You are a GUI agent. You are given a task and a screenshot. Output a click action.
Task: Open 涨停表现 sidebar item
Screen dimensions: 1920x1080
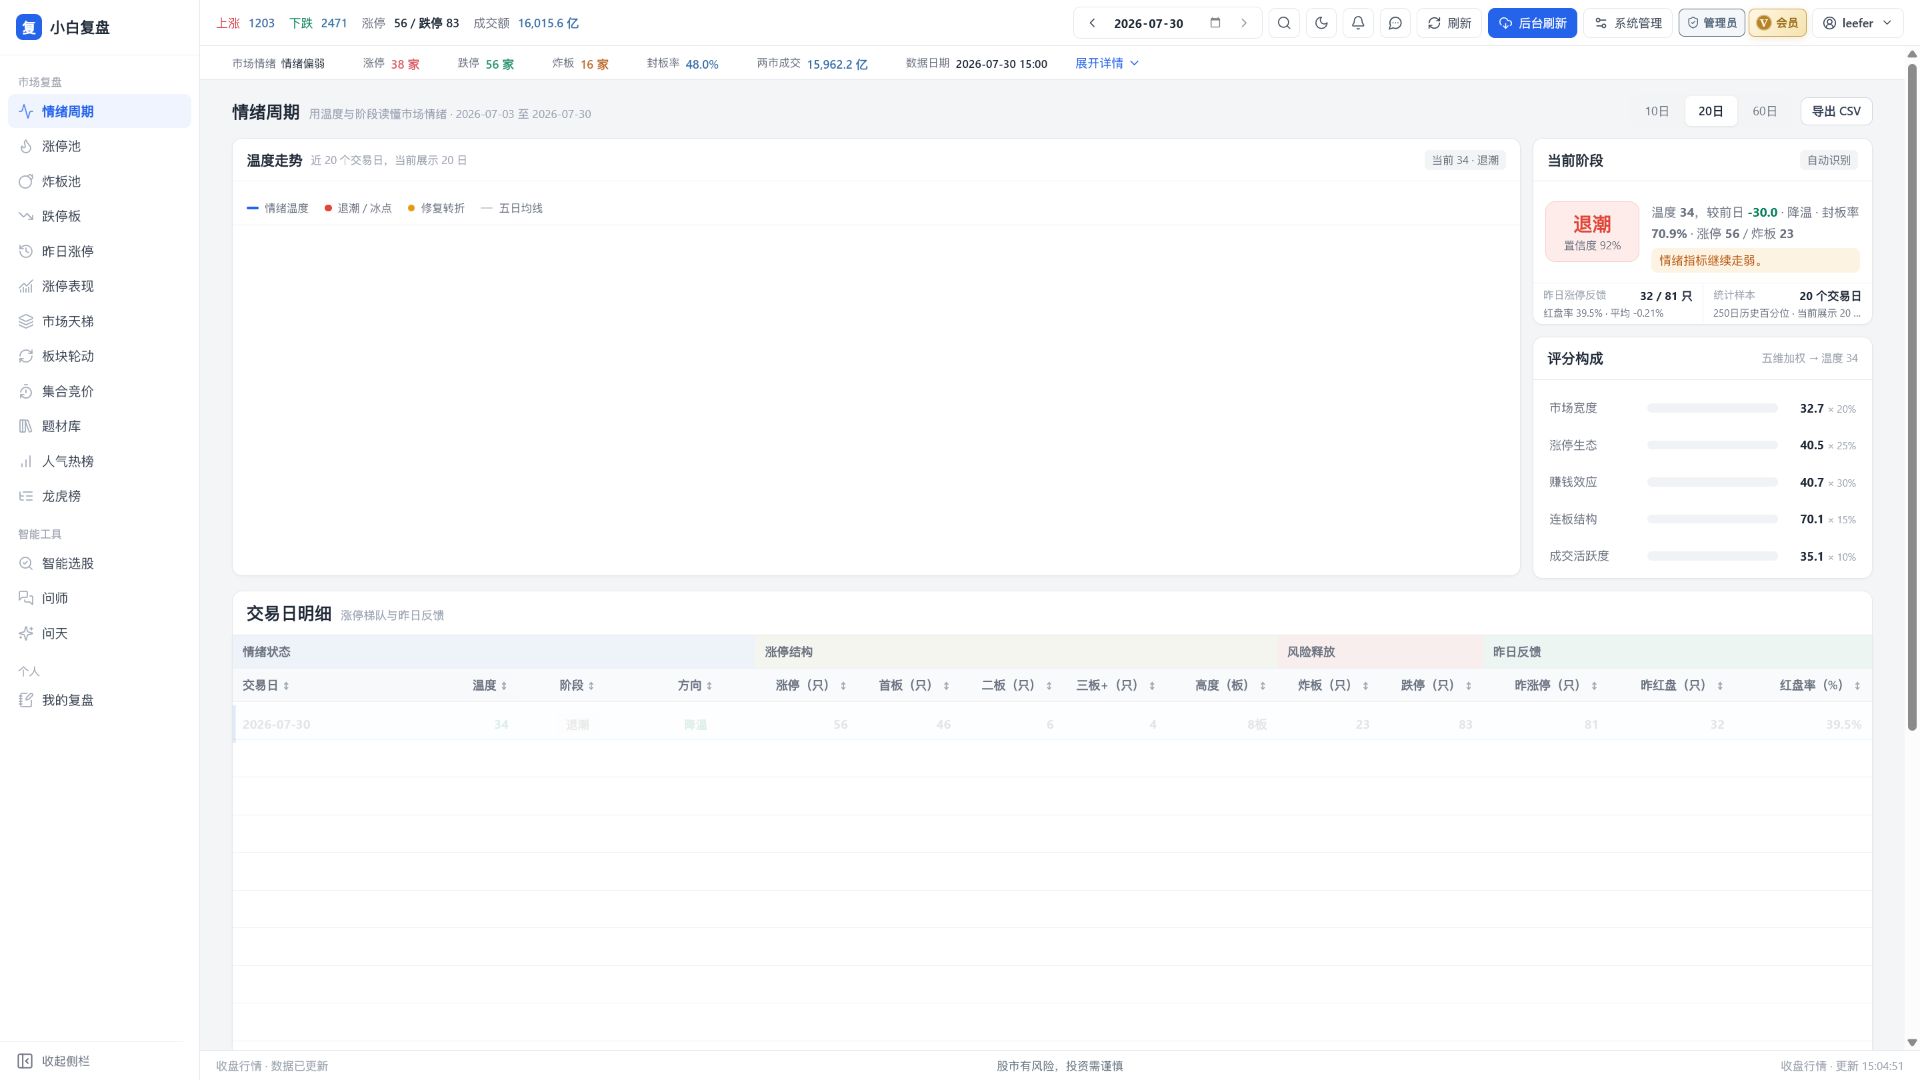tap(99, 286)
